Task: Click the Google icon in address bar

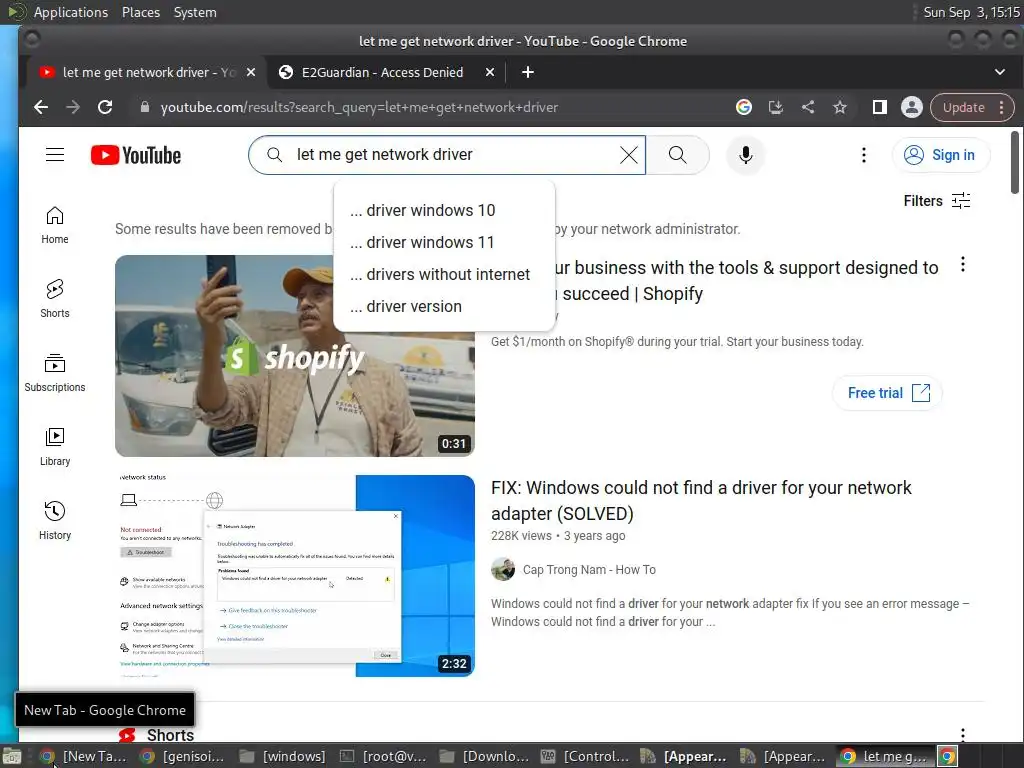Action: click(x=744, y=107)
